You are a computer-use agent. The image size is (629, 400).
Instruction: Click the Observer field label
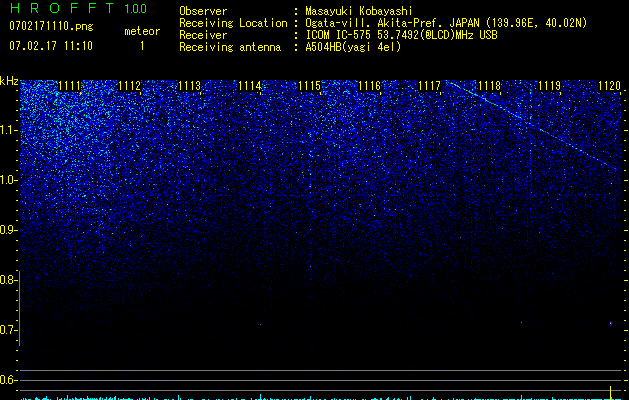(203, 11)
